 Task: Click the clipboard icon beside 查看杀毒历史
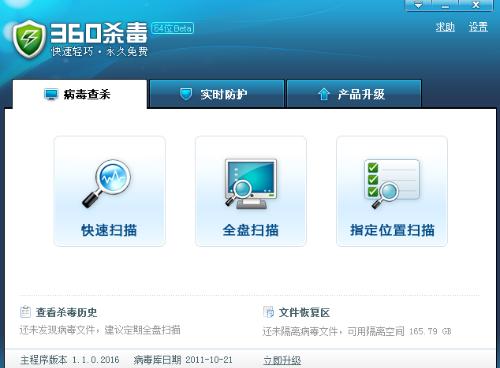(25, 312)
